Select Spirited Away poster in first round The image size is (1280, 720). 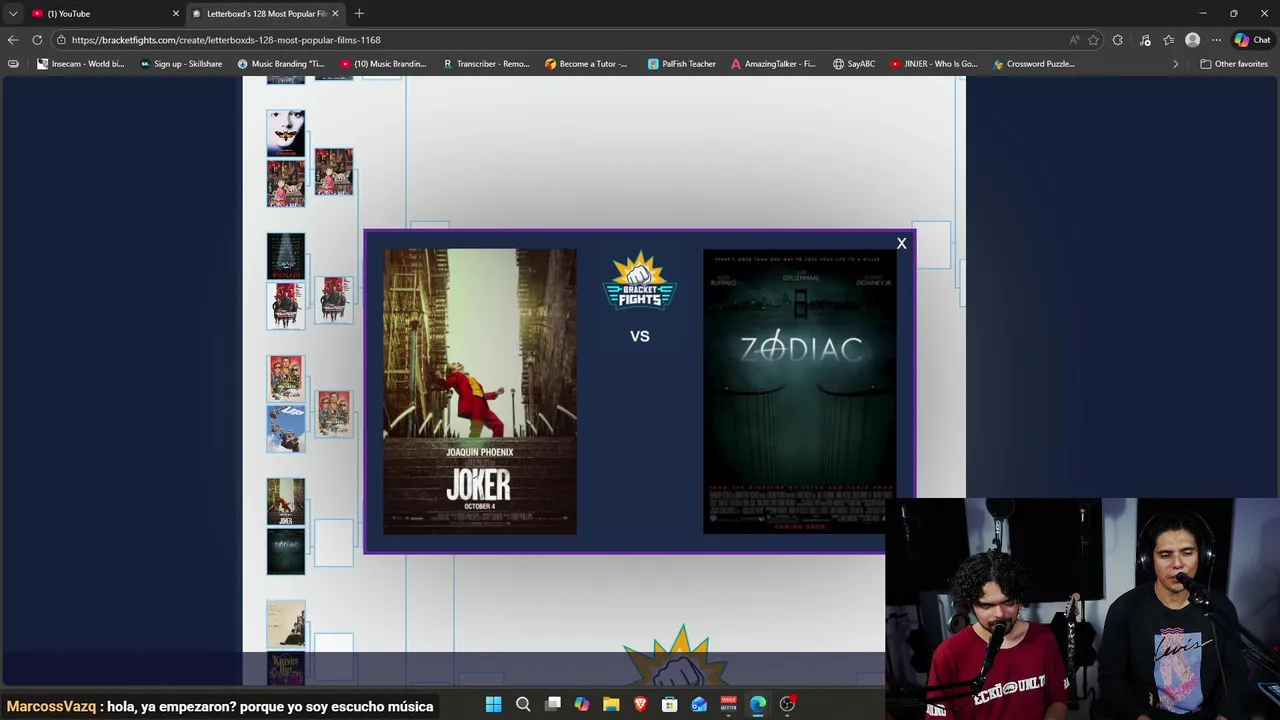coord(286,183)
